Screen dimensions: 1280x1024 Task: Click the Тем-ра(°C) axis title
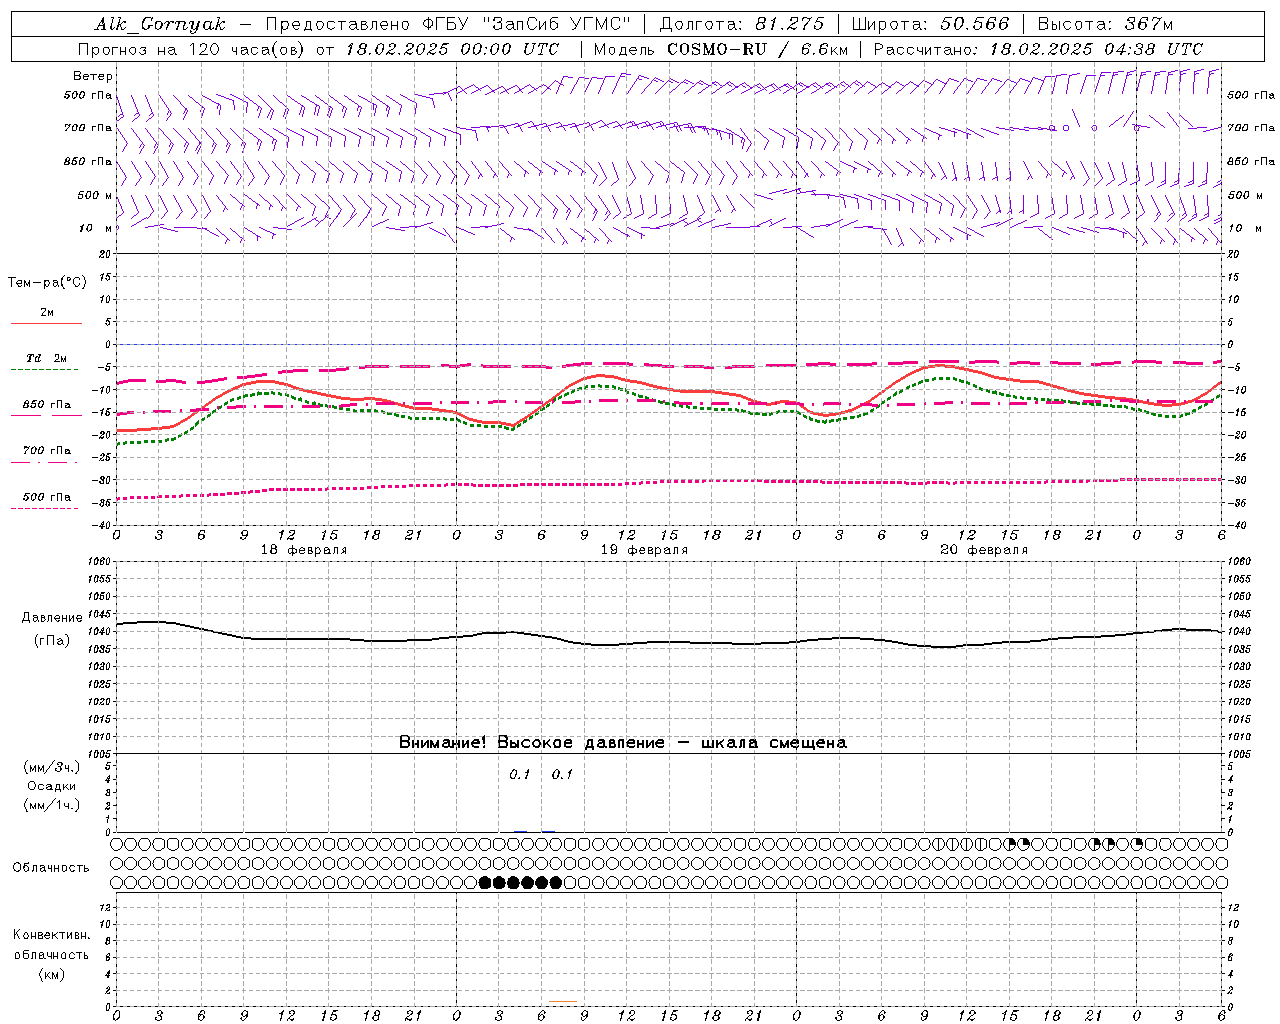pos(47,283)
